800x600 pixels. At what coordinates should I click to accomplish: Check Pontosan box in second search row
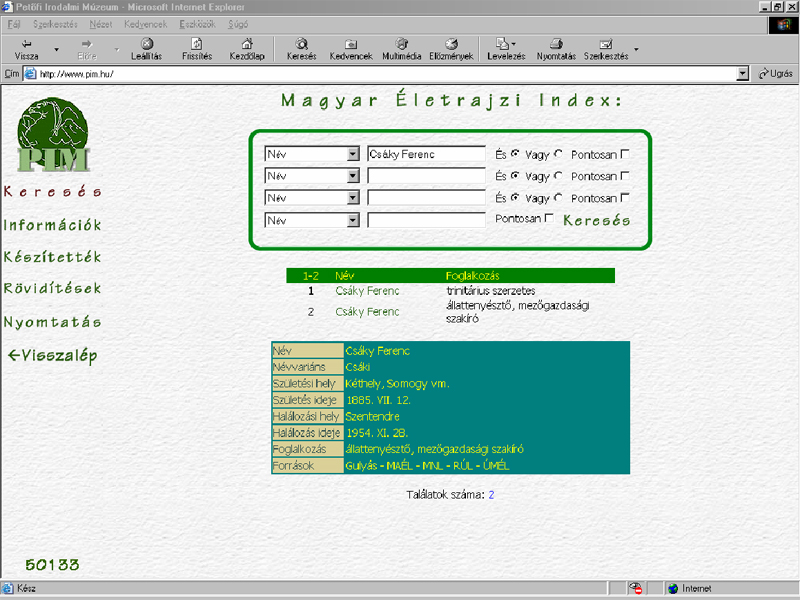(x=625, y=176)
